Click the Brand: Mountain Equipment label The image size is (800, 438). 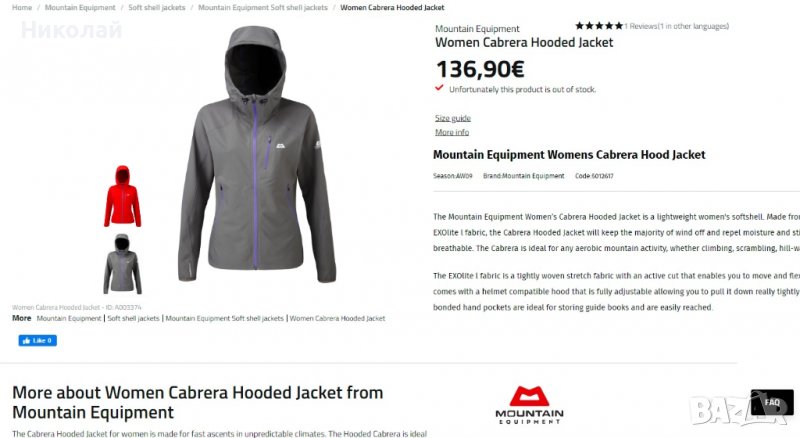pos(523,176)
